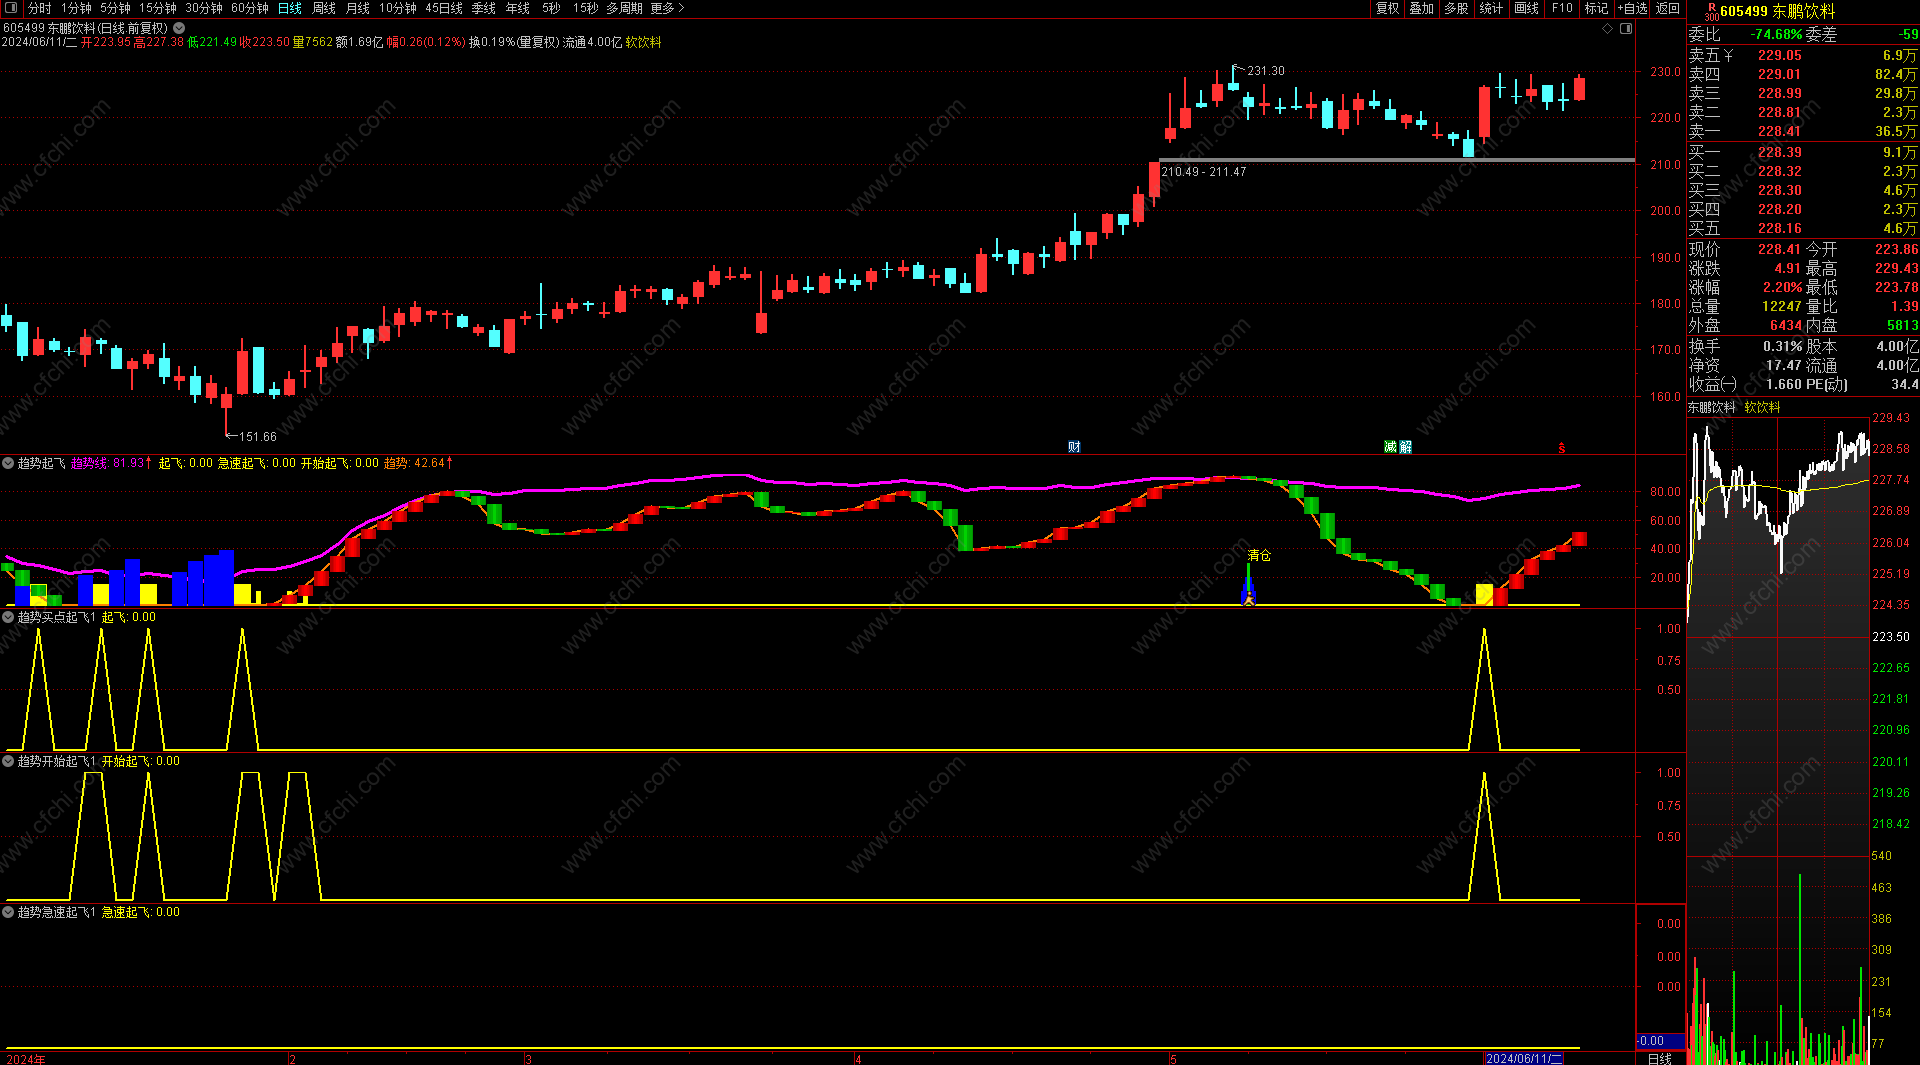Screen dimensions: 1920x1065
Task: Open settings for the 趋势开始起飞1 indicator
Action: pyautogui.click(x=8, y=761)
